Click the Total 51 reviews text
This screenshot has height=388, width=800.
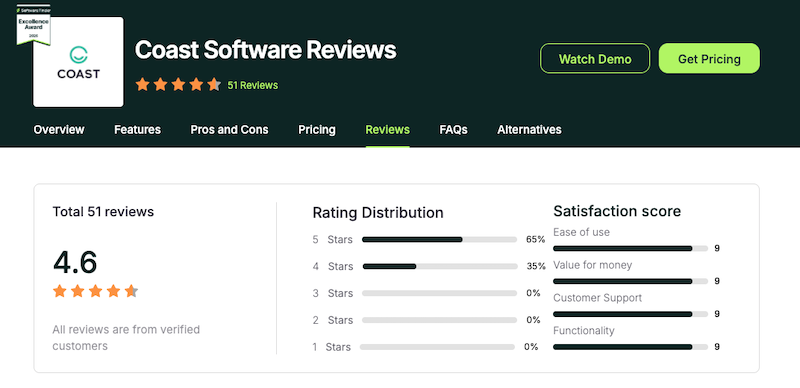pos(103,211)
